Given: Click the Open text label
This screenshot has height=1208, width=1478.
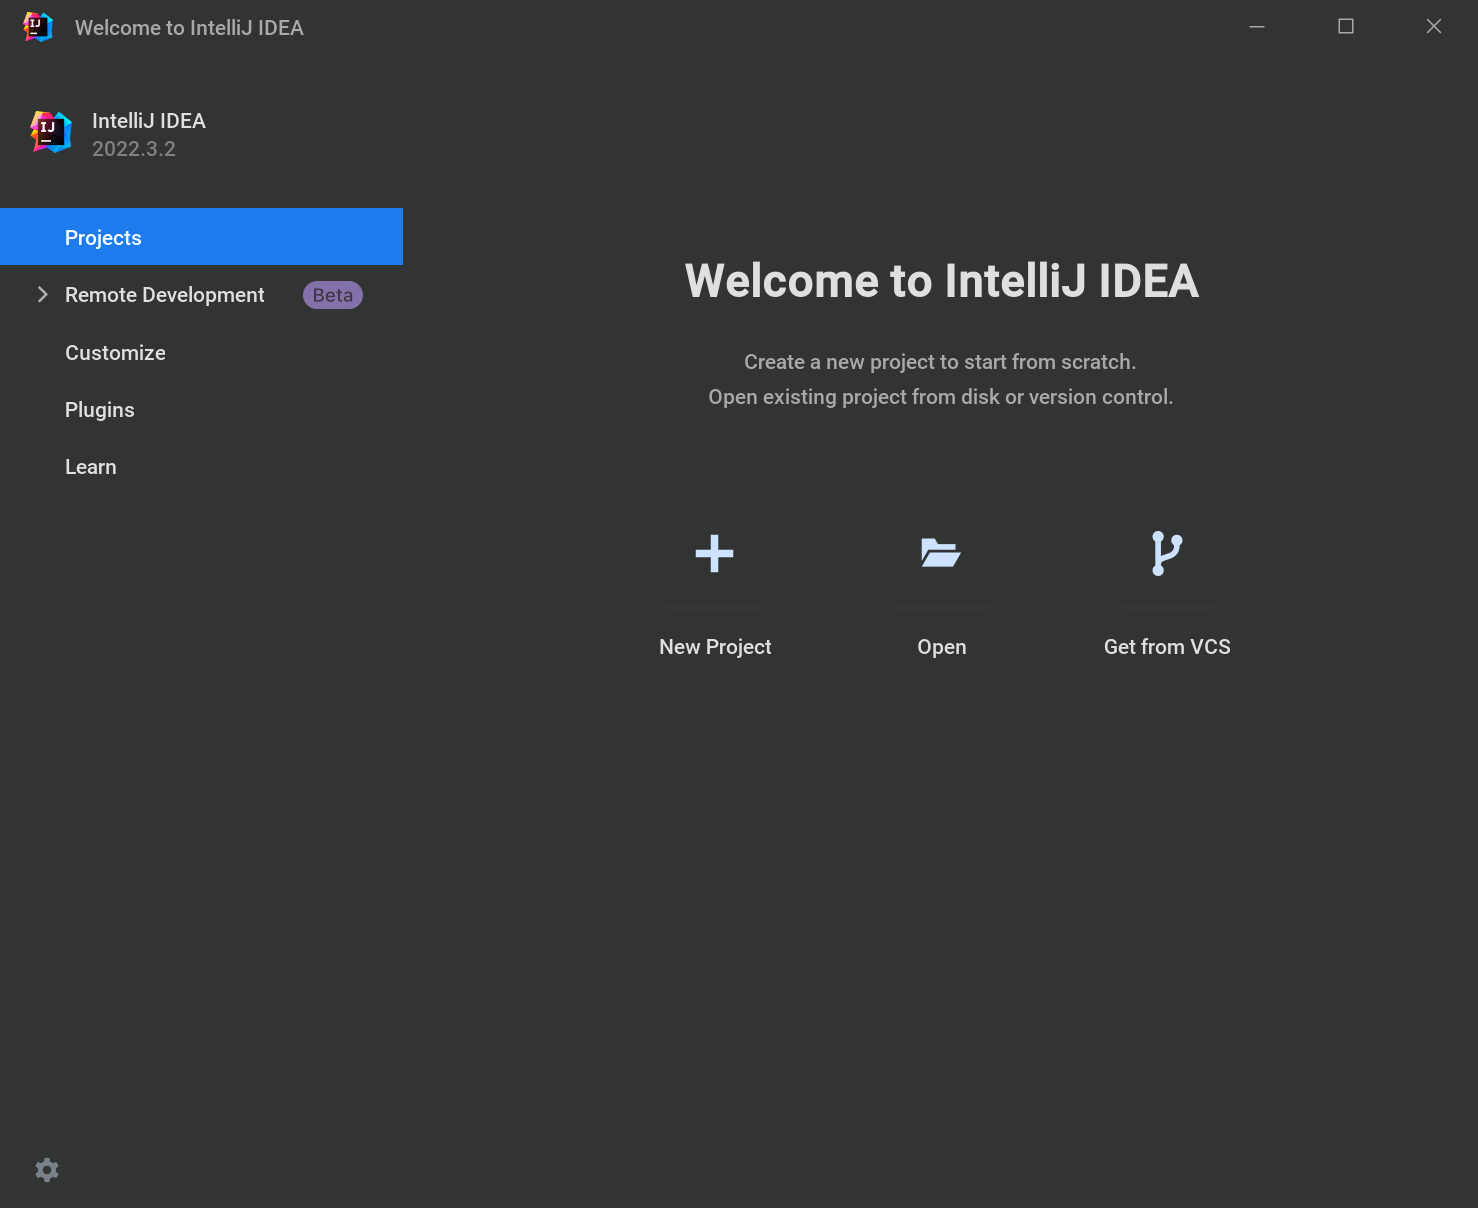Looking at the screenshot, I should click(941, 647).
